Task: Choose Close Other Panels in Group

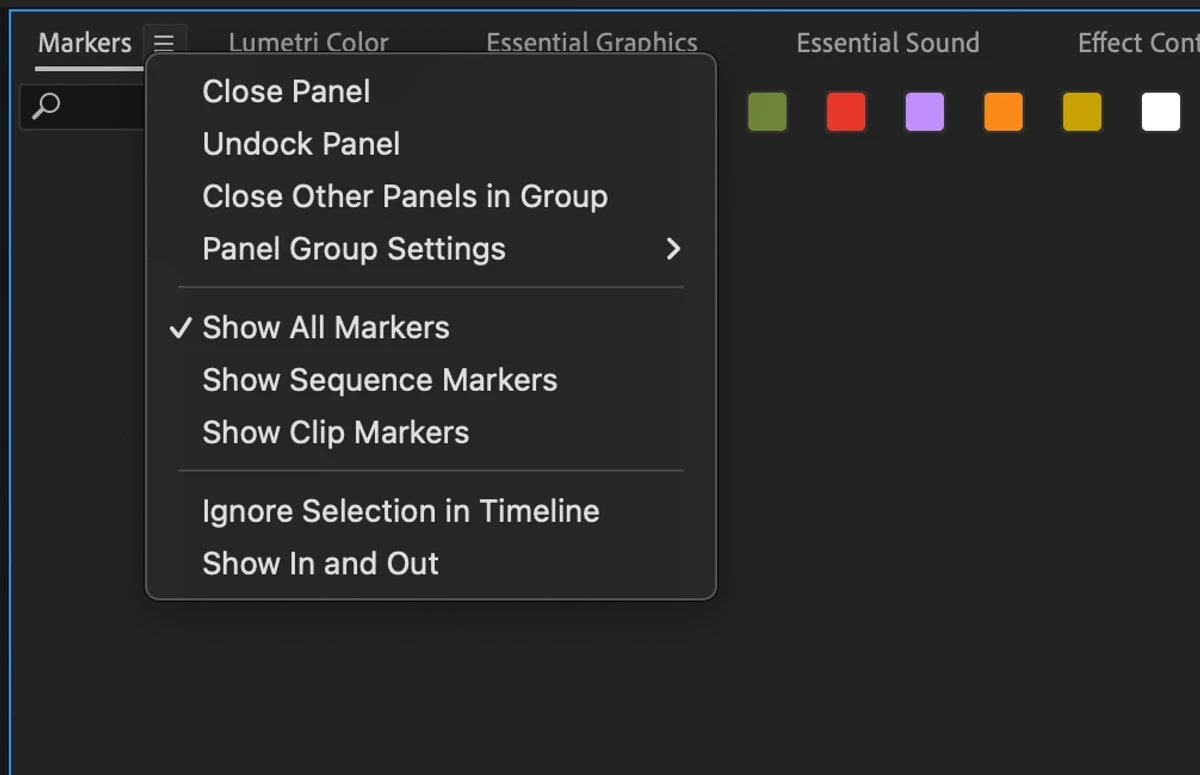Action: pyautogui.click(x=404, y=196)
